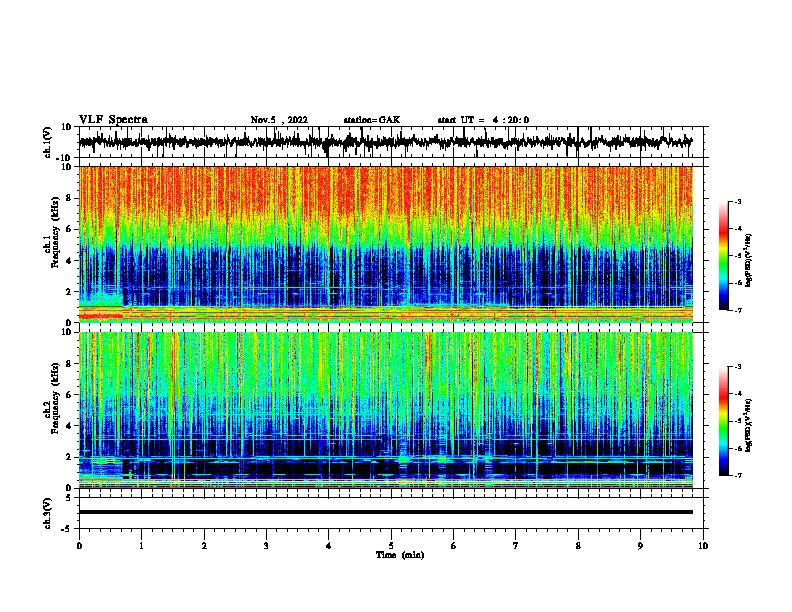Click the ch.2 "Frequency (kHz)" axis label
This screenshot has height=612, width=792.
(x=55, y=399)
